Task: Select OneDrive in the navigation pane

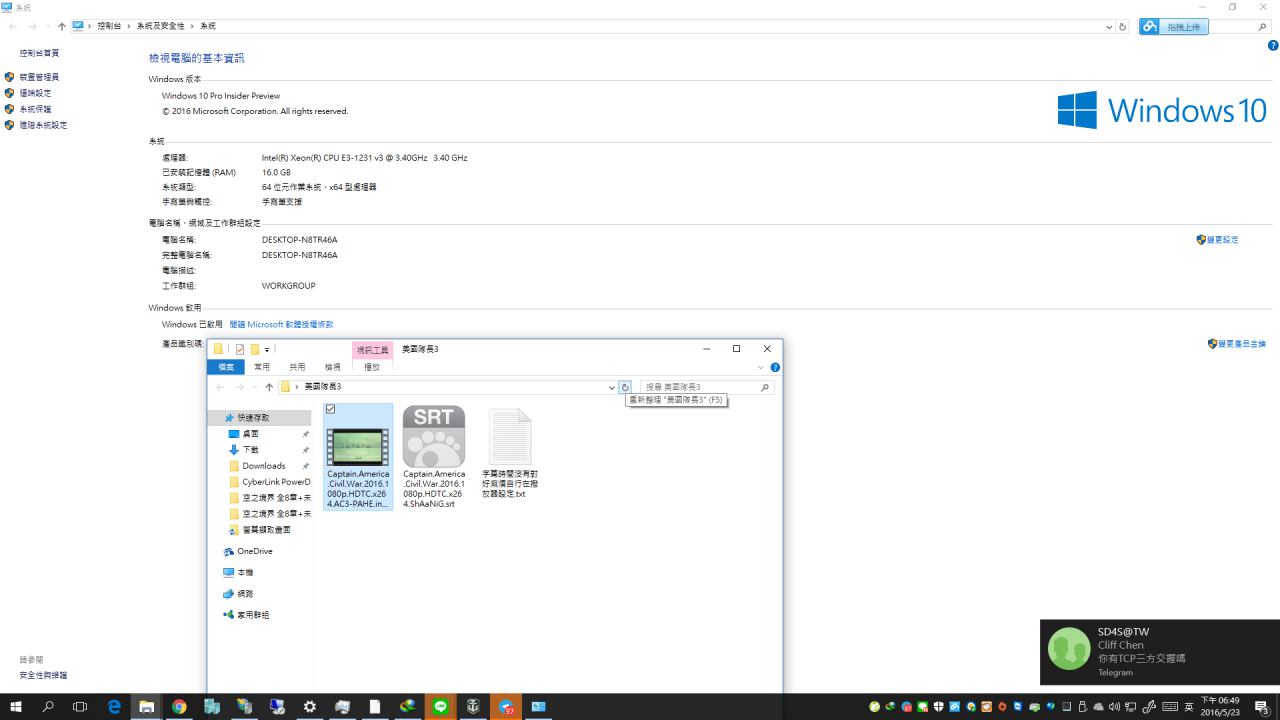Action: click(x=254, y=551)
